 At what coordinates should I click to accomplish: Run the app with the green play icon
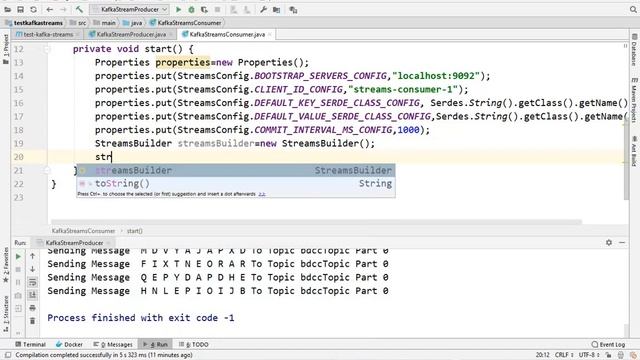click(178, 9)
